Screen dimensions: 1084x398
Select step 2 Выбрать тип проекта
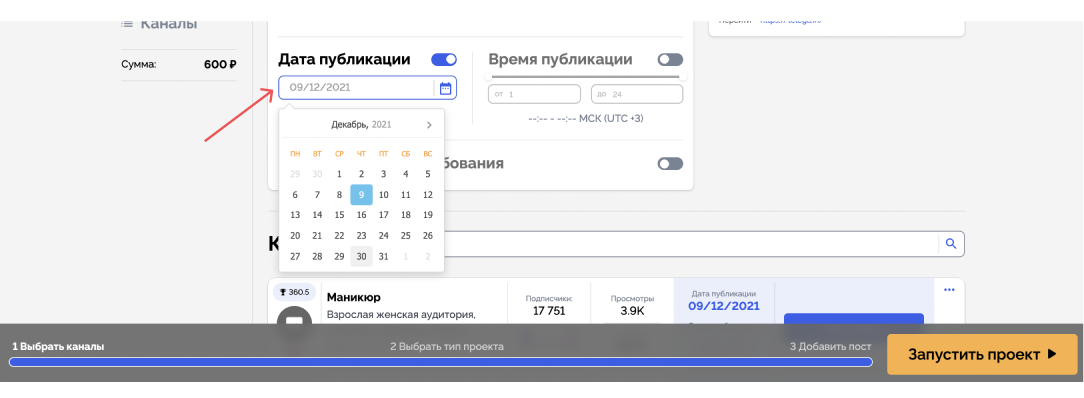pyautogui.click(x=447, y=346)
